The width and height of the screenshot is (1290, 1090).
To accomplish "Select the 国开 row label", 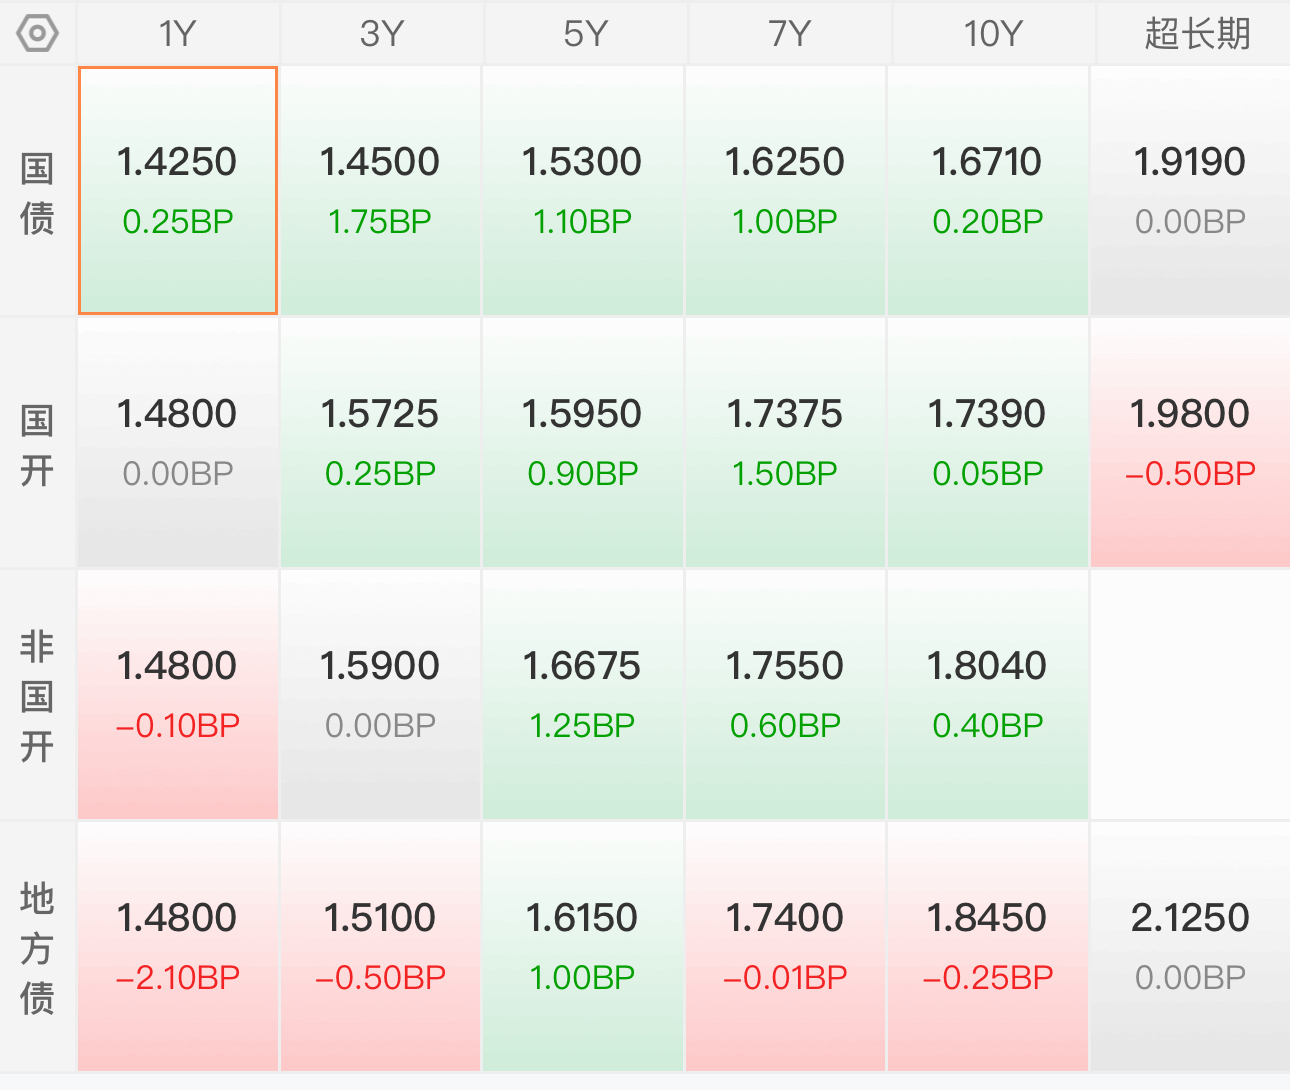I will click(x=37, y=444).
